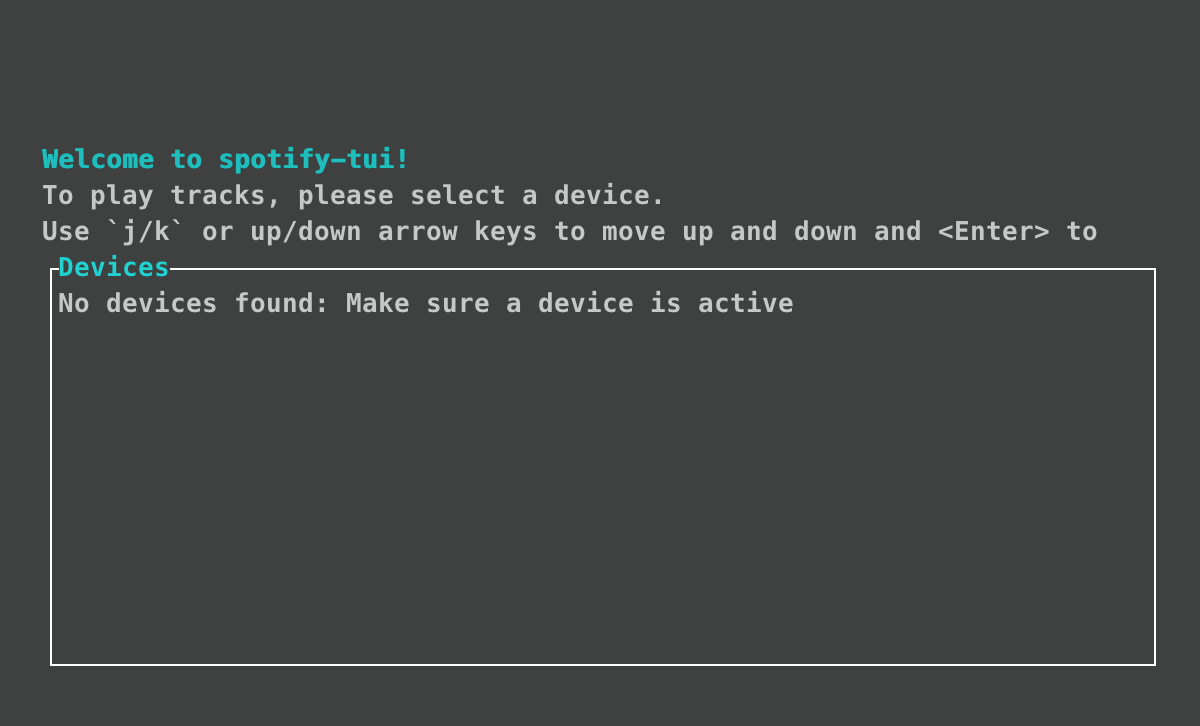The height and width of the screenshot is (726, 1200).
Task: Click the area below the Devices panel
Action: [600, 695]
